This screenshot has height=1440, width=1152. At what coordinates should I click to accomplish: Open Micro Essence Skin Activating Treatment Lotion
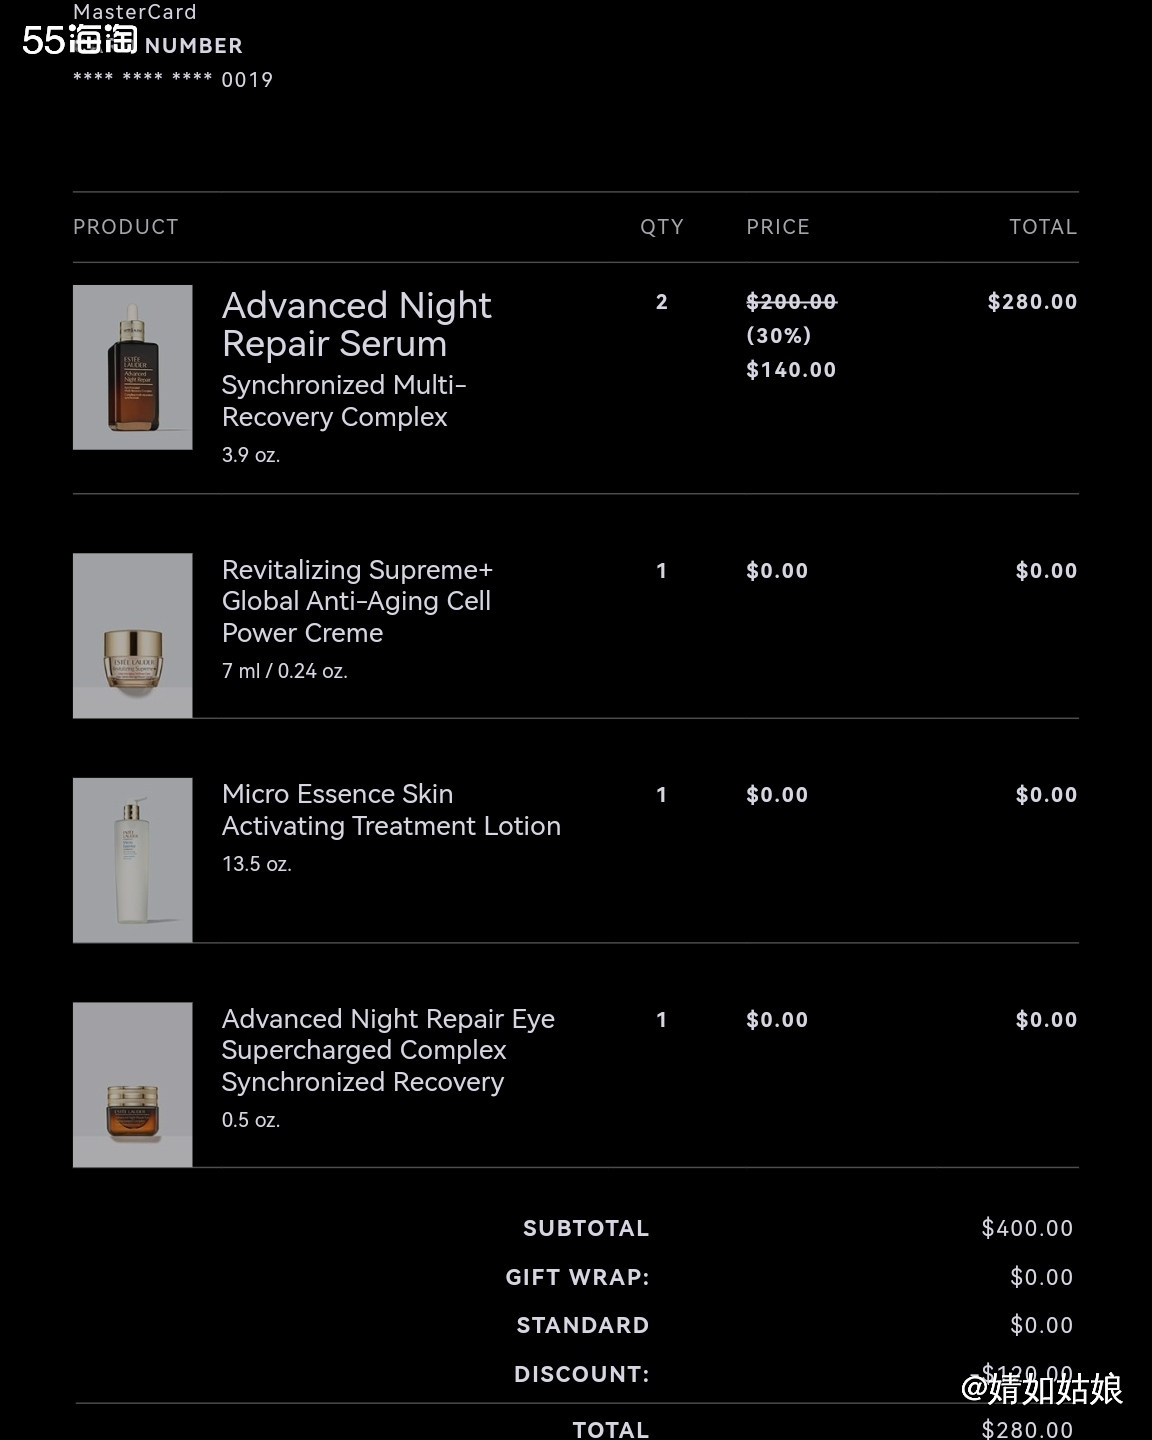tap(391, 810)
